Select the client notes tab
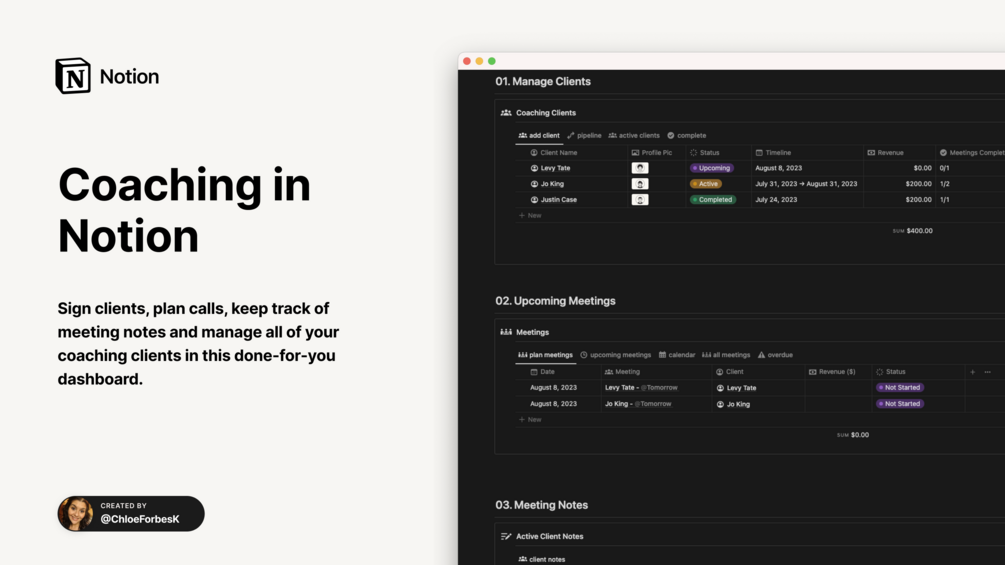This screenshot has width=1005, height=565. click(542, 559)
